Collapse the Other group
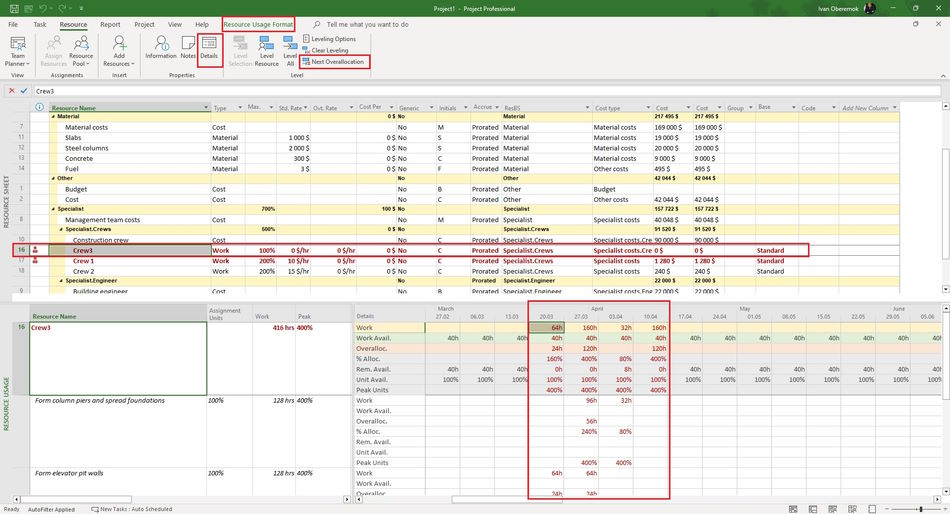The width and height of the screenshot is (950, 514). [53, 178]
